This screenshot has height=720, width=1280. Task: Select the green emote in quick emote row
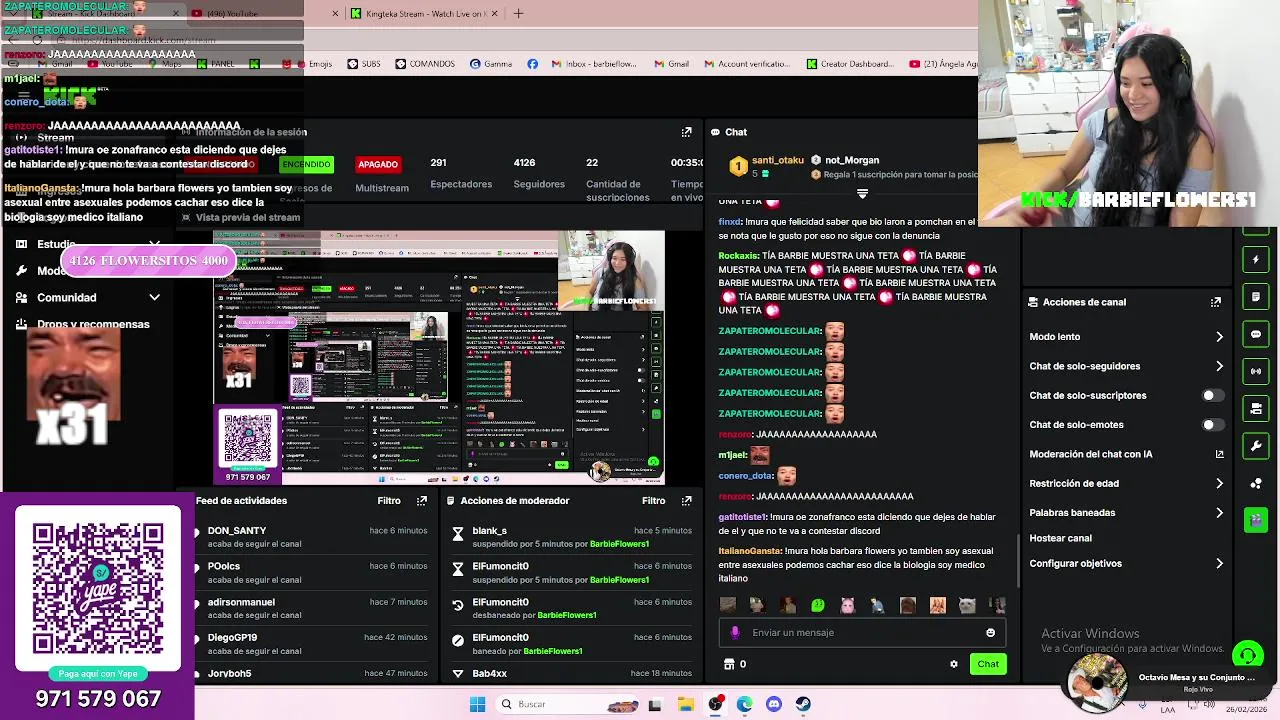818,605
